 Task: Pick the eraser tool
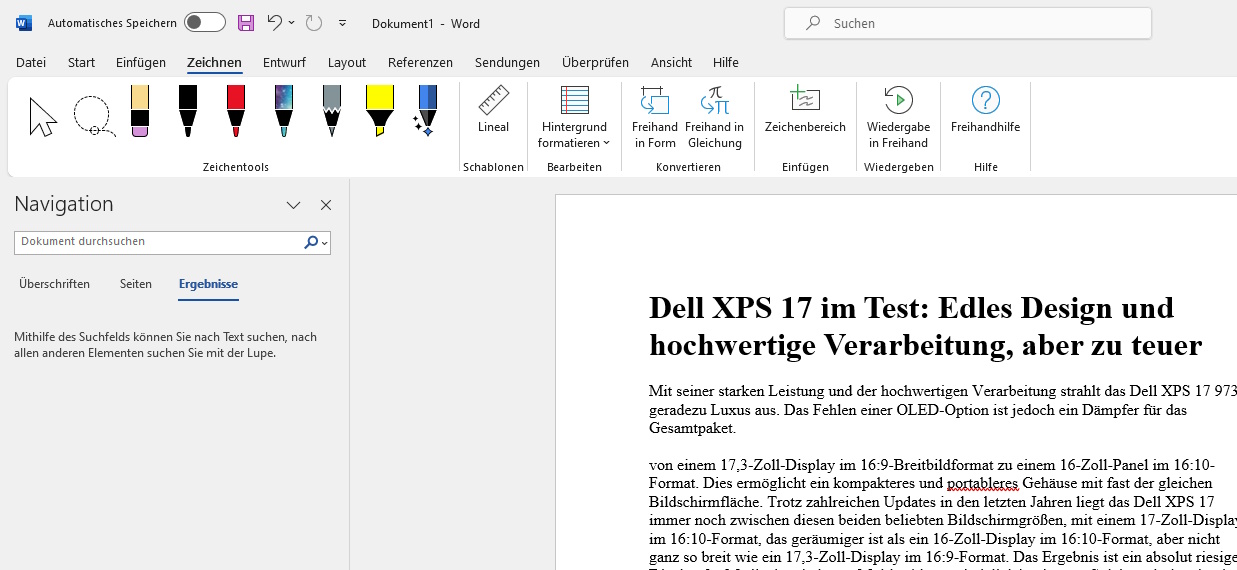coord(140,111)
